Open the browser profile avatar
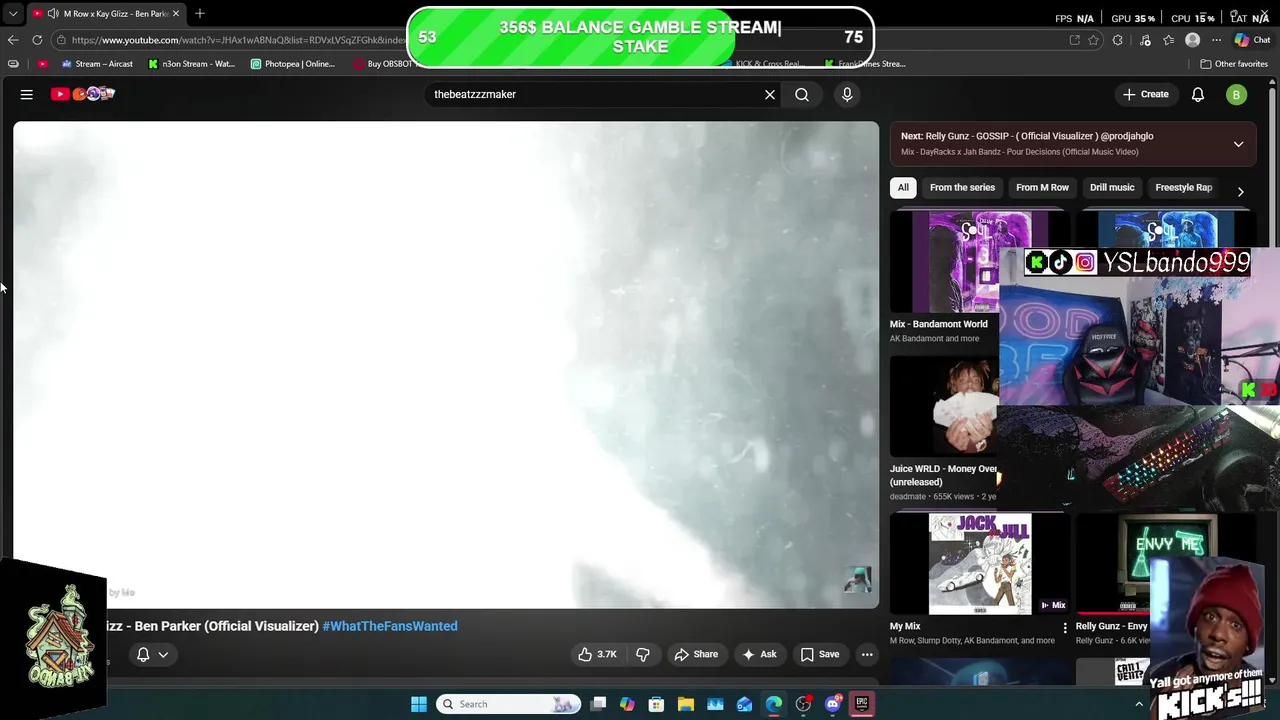The width and height of the screenshot is (1280, 720). point(1192,40)
